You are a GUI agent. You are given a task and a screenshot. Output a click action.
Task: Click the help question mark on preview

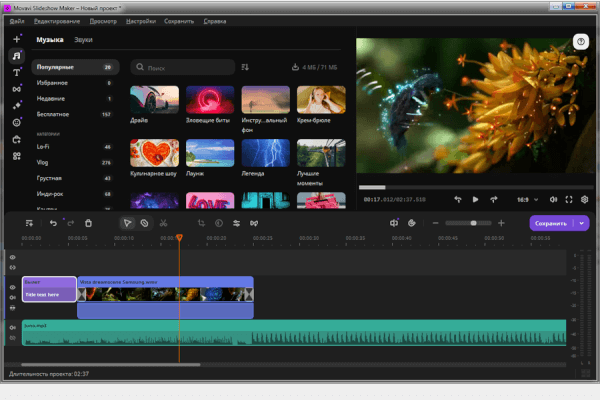pos(580,42)
